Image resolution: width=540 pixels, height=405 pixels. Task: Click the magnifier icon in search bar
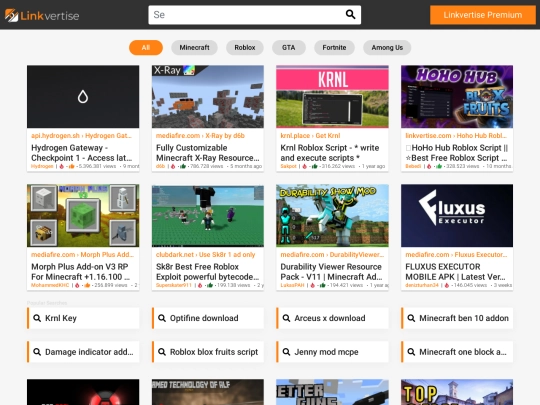[x=350, y=14]
